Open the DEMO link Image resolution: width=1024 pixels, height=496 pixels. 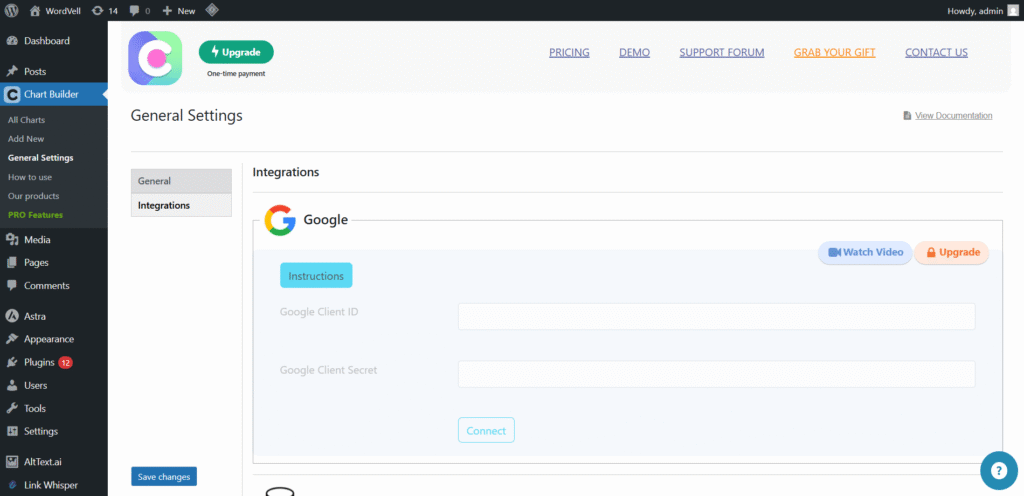click(x=634, y=53)
